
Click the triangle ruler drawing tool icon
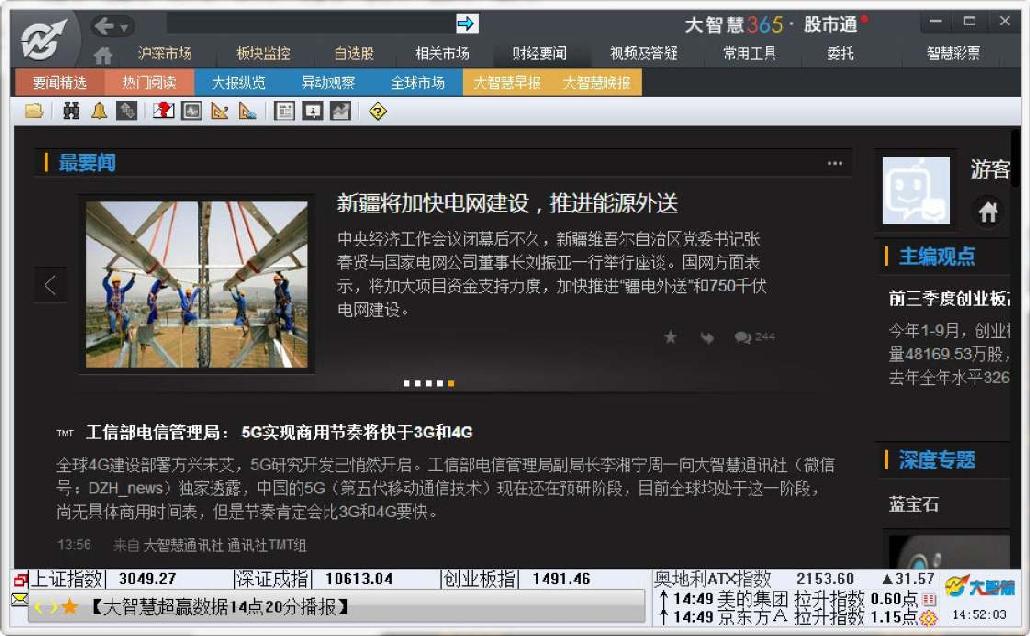point(220,111)
